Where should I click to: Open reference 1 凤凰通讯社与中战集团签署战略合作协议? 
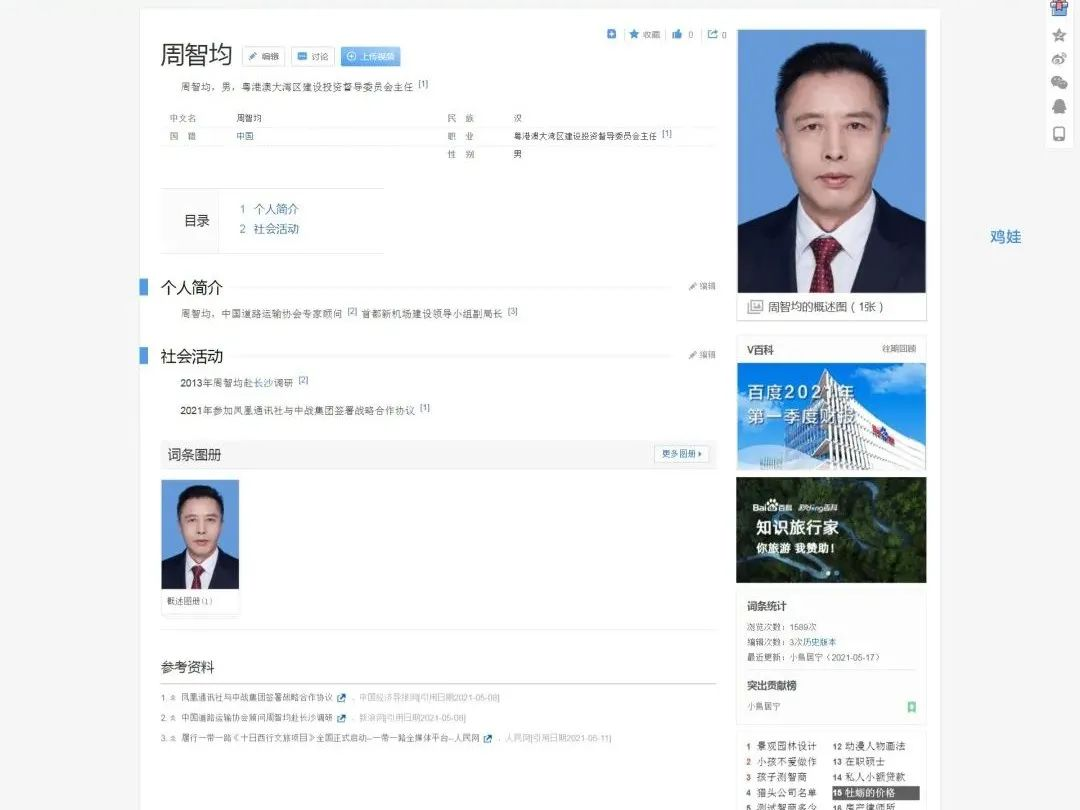tap(257, 698)
